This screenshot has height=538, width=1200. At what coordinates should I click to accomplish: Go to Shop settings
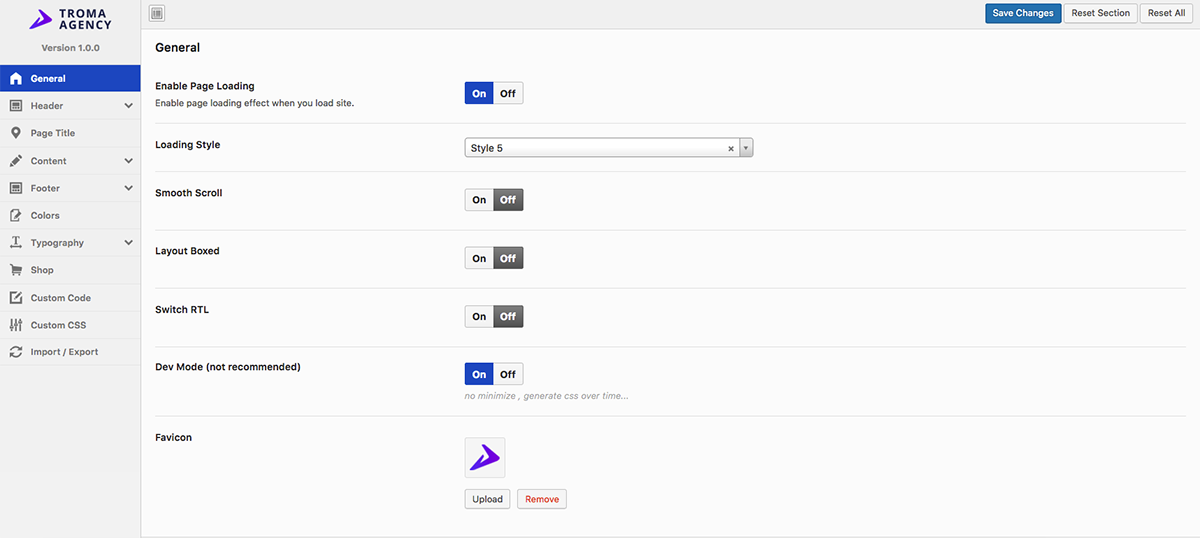[70, 270]
